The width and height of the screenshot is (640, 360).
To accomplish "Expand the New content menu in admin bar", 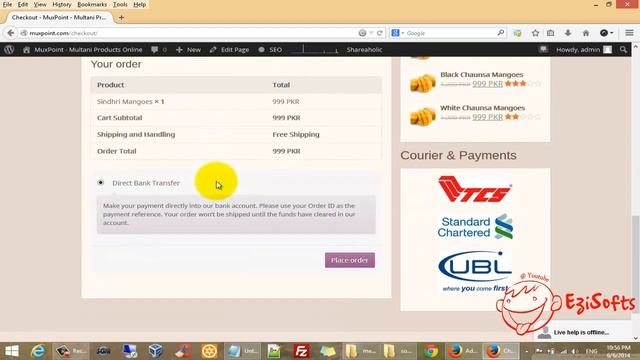I will [x=188, y=49].
